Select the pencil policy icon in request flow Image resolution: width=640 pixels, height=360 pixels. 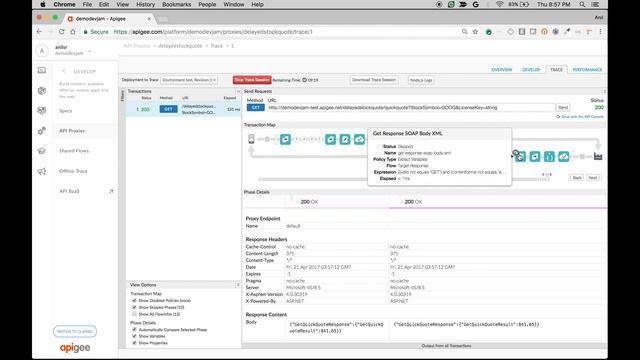point(345,140)
